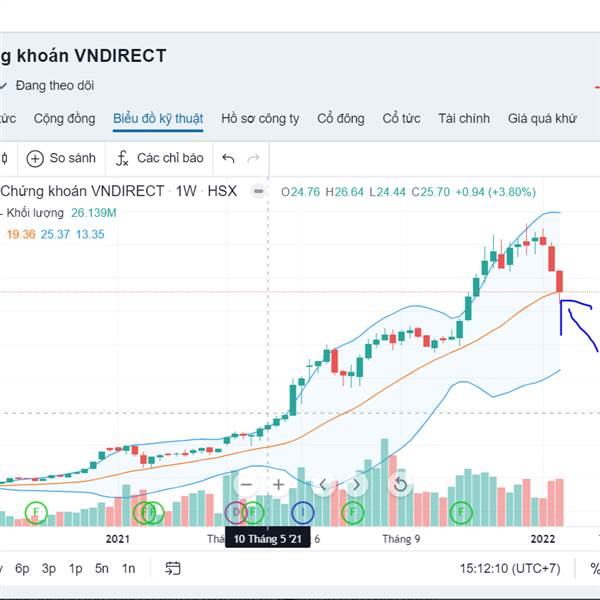Viewport: 600px width, 600px height.
Task: Select 1p time range
Action: click(75, 569)
